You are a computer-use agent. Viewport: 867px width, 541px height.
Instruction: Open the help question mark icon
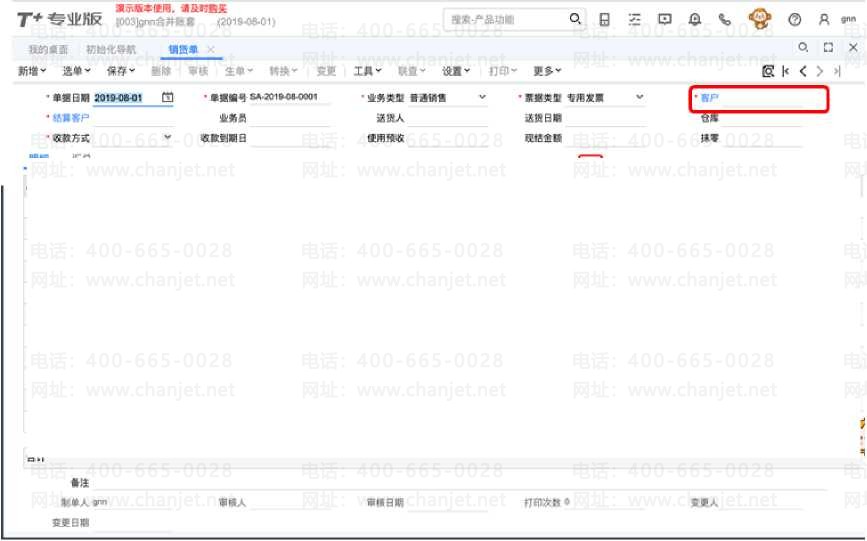coord(795,19)
